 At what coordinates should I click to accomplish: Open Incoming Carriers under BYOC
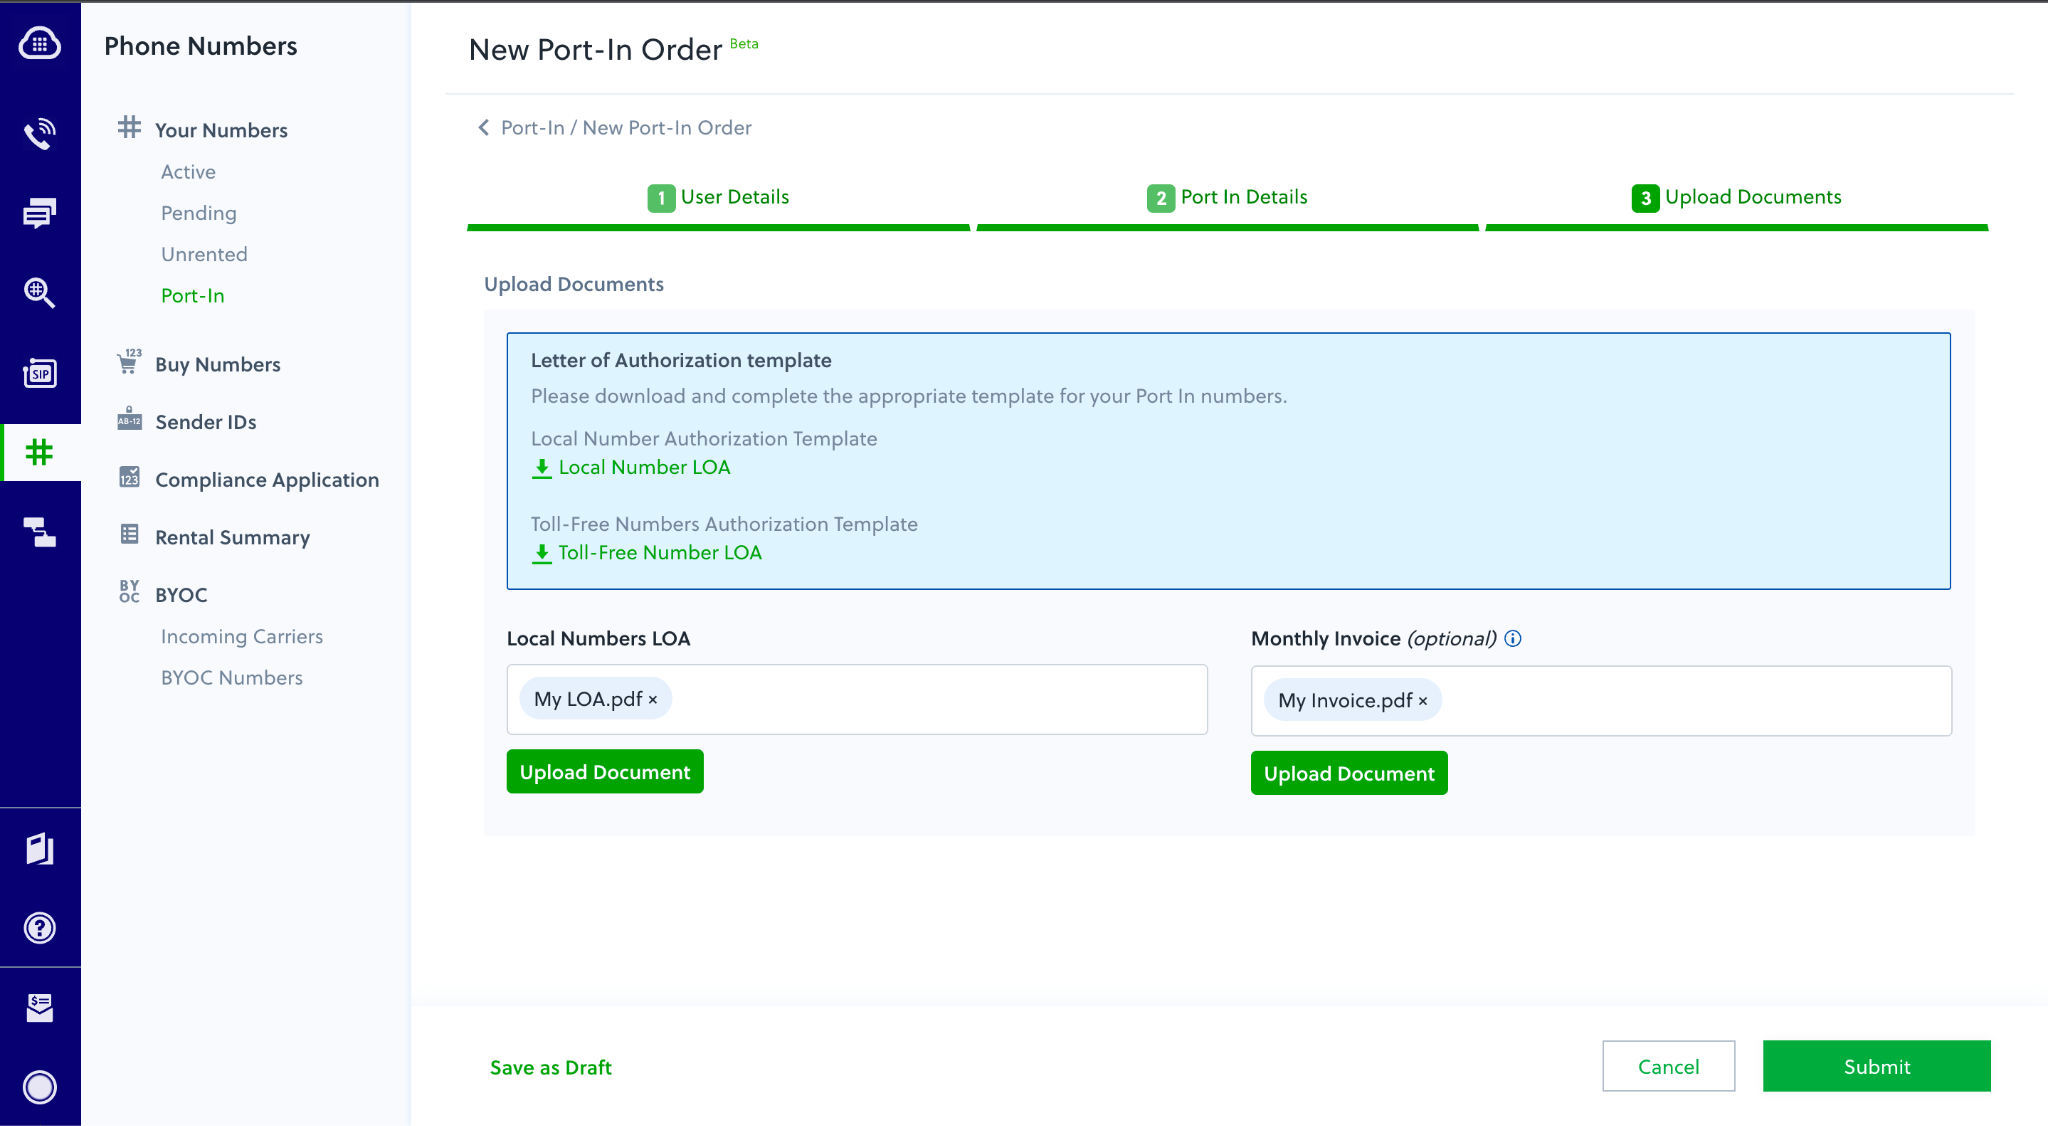tap(242, 637)
